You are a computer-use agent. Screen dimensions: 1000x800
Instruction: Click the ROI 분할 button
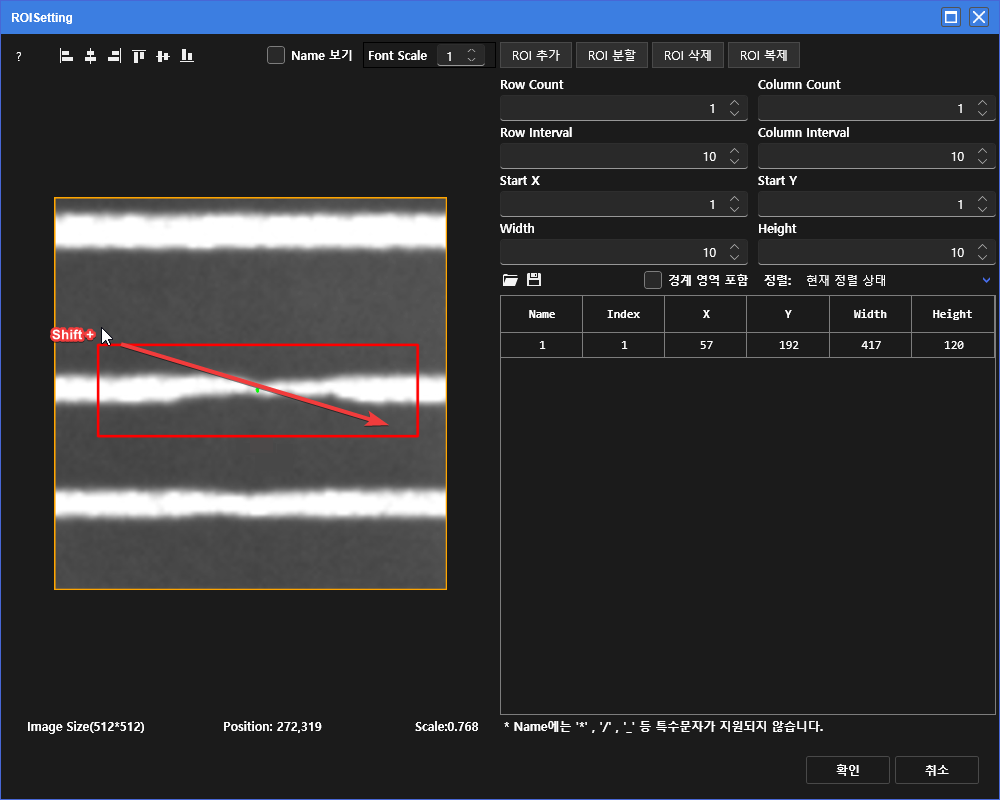(611, 55)
